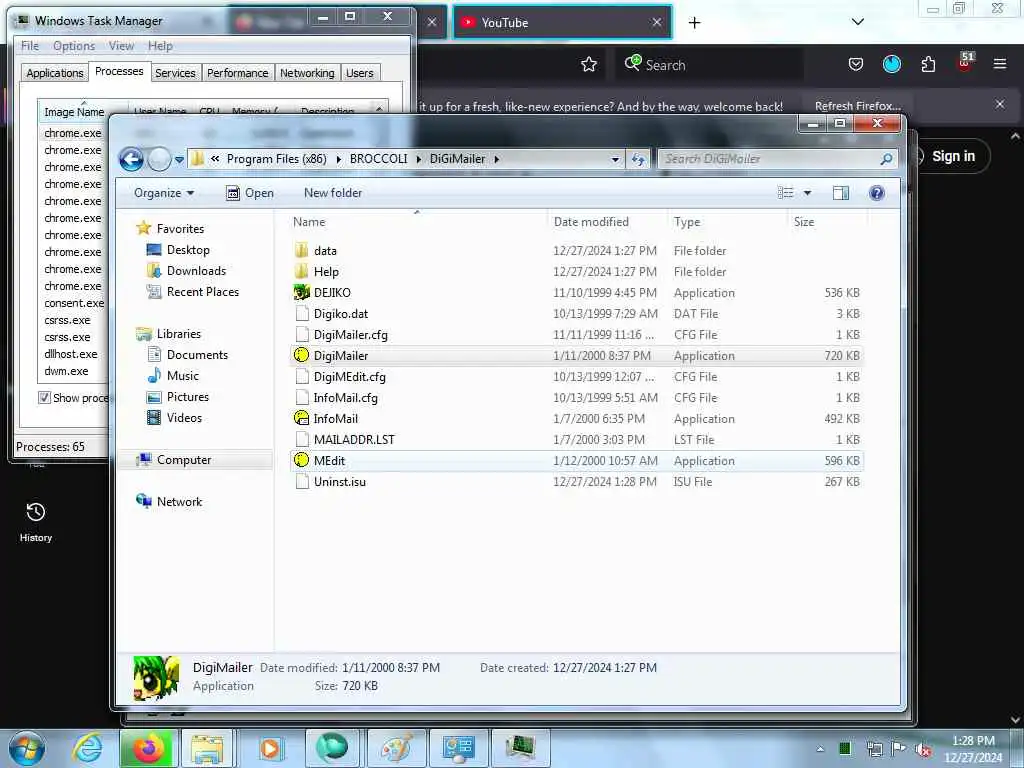1024x768 pixels.
Task: Expand arrow after DiGiMailer breadcrumb
Action: (496, 159)
